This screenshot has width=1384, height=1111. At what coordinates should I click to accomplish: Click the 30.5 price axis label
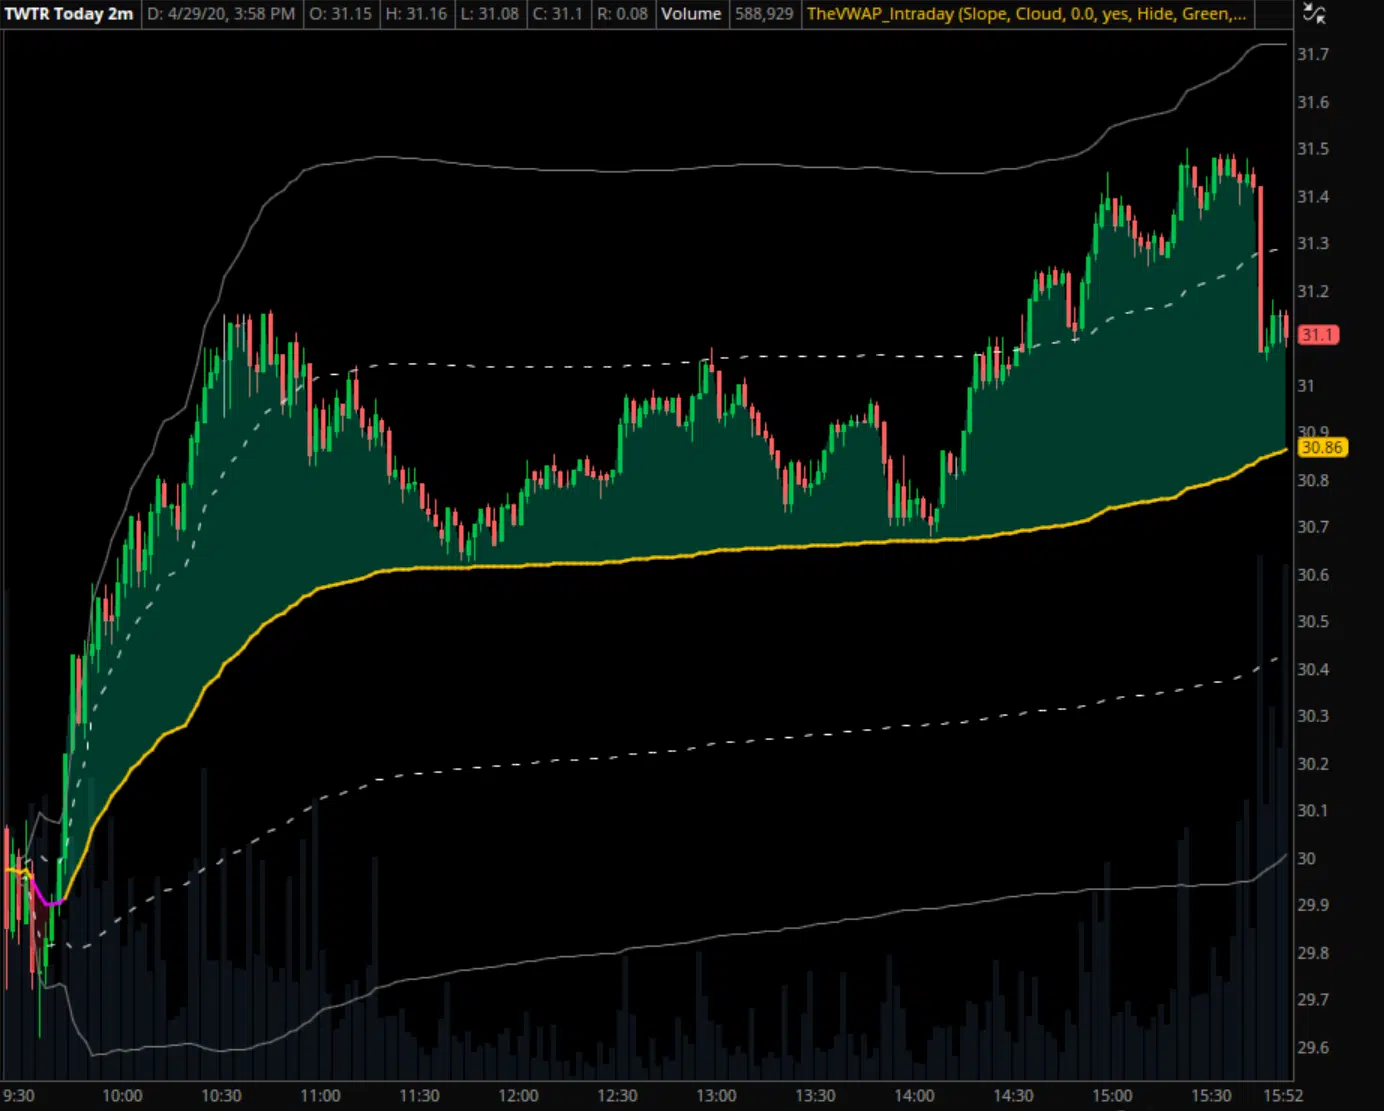tap(1313, 621)
